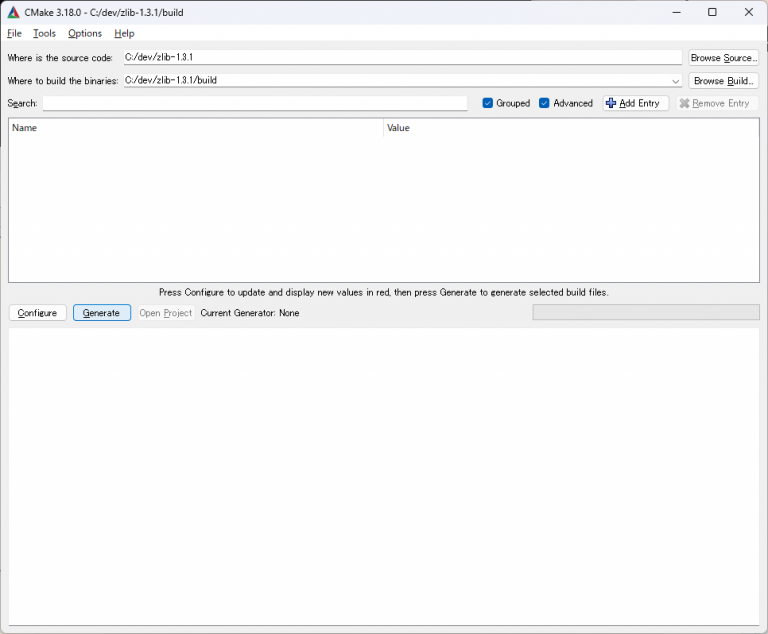
Task: Open the Options menu
Action: tap(85, 34)
